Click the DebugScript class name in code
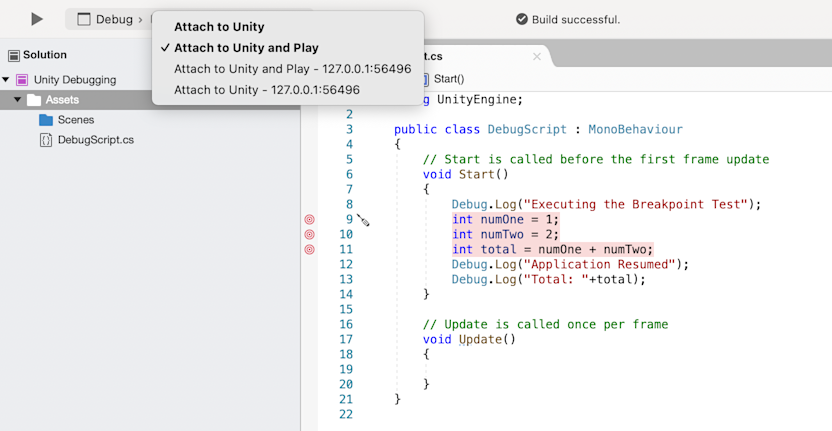The width and height of the screenshot is (832, 431). [527, 130]
